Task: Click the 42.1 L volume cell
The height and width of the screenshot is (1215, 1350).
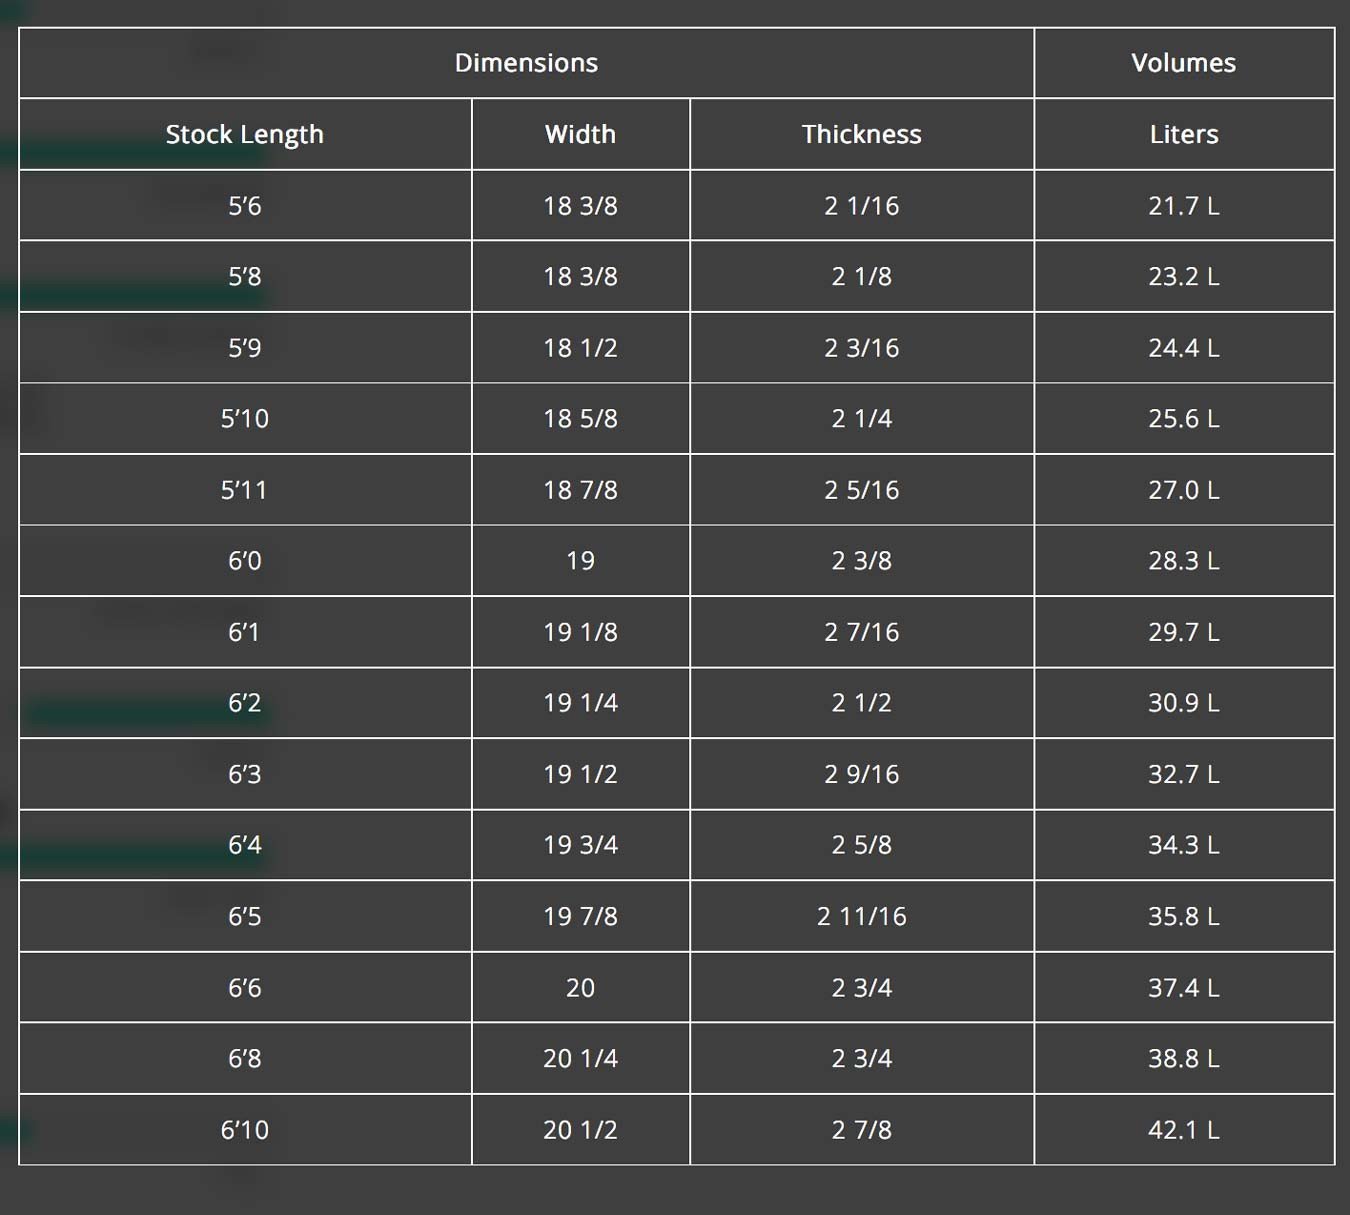Action: (1184, 1129)
